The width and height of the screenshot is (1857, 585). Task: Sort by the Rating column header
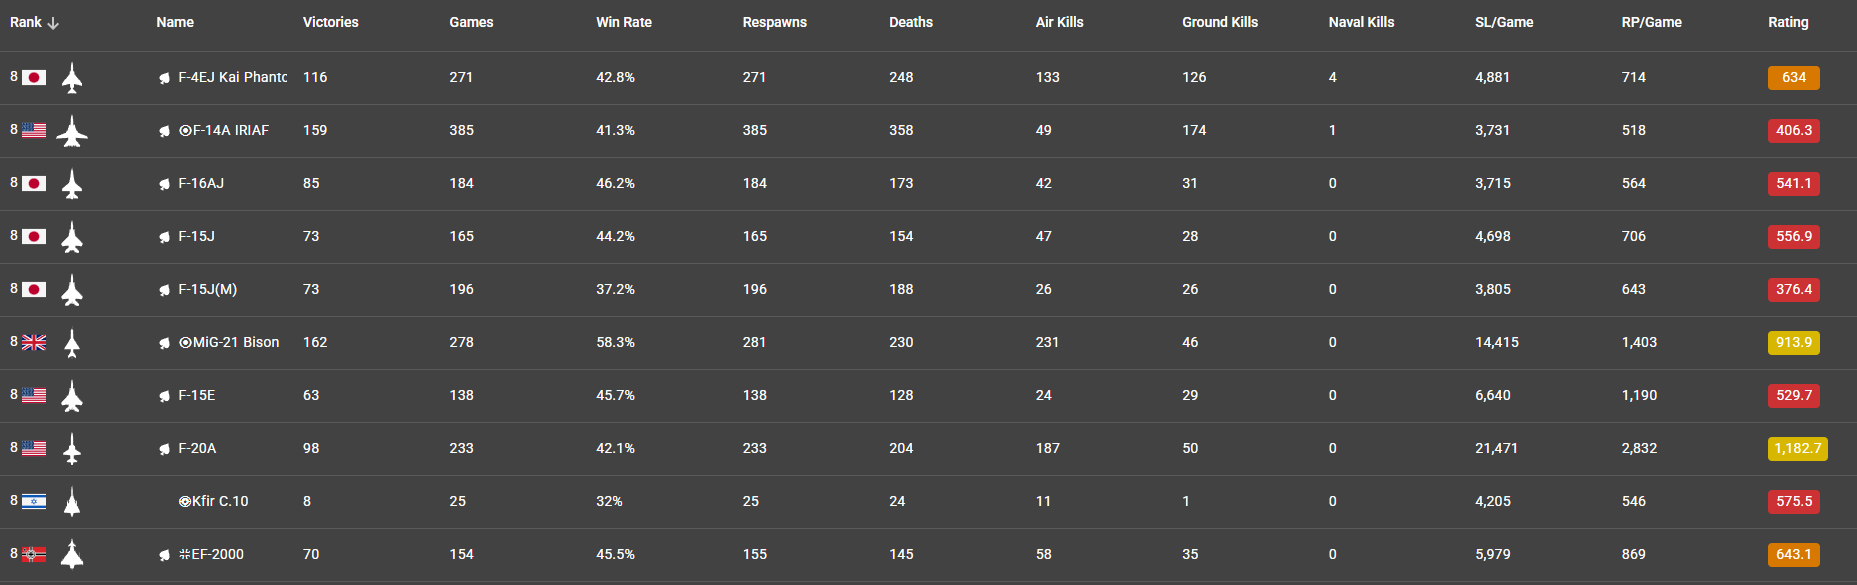pos(1787,22)
